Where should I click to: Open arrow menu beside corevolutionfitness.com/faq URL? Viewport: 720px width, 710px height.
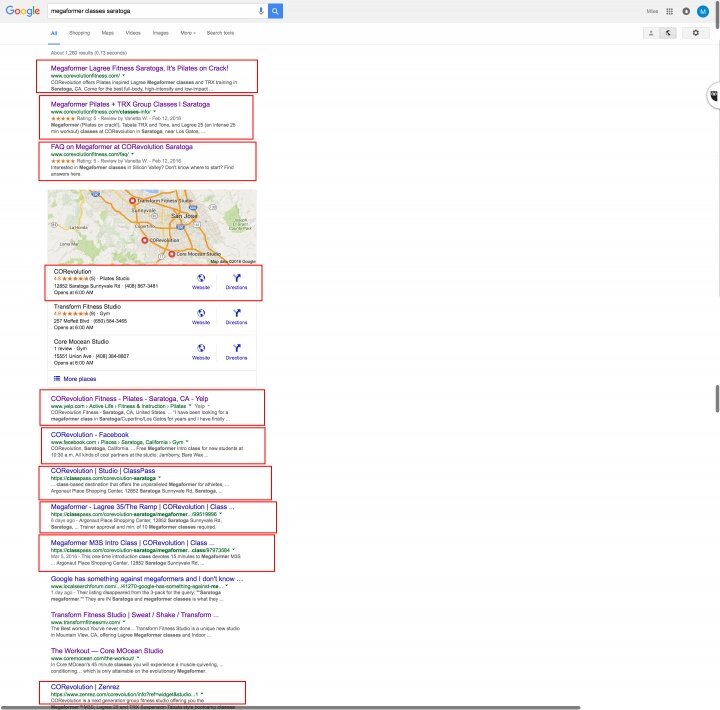[x=132, y=154]
